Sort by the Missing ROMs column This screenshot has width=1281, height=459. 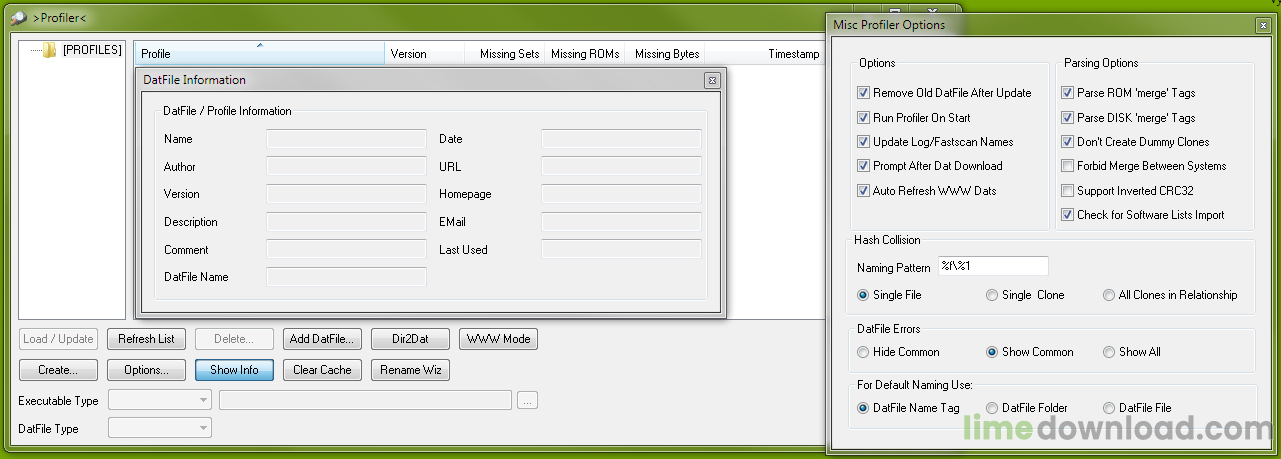click(x=585, y=54)
